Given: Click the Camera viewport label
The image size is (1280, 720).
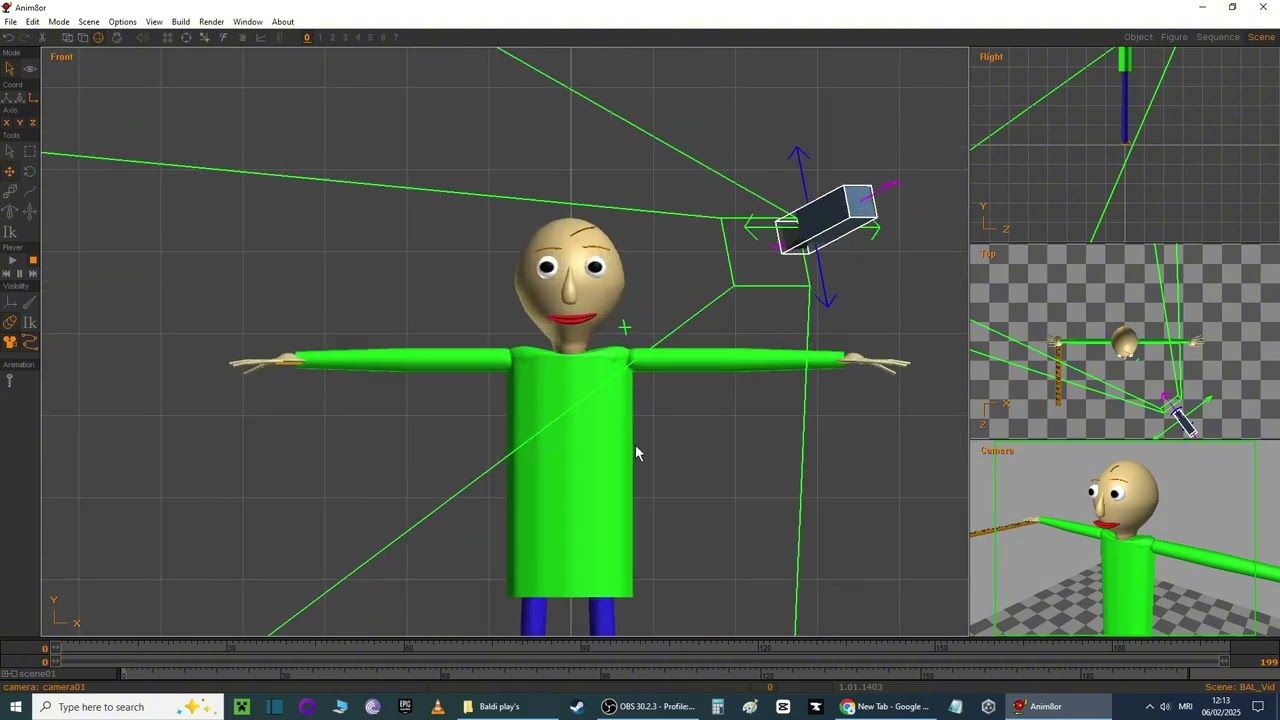Looking at the screenshot, I should click(997, 451).
